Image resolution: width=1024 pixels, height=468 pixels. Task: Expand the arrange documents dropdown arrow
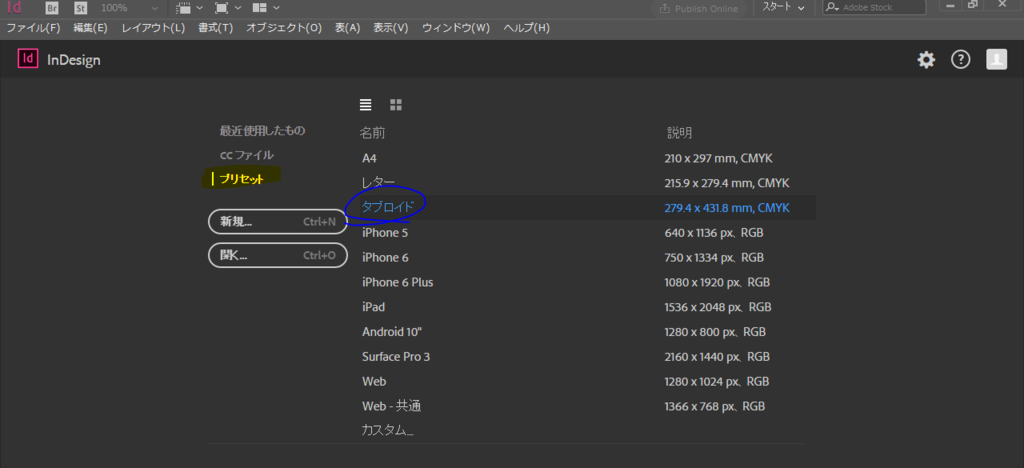(276, 8)
